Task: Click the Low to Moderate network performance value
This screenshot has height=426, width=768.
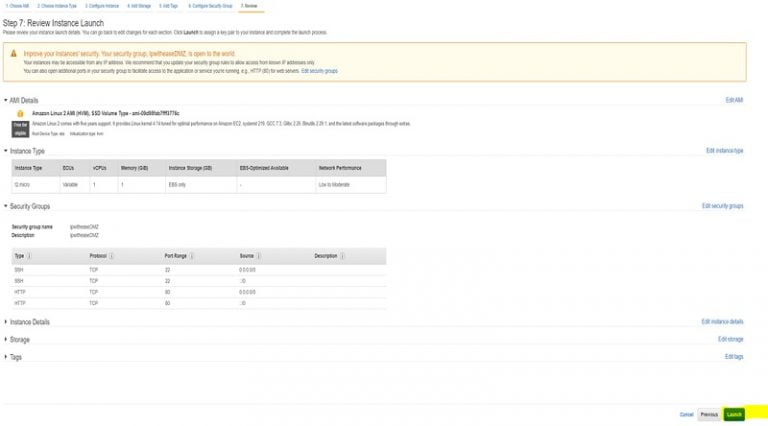Action: [x=334, y=185]
